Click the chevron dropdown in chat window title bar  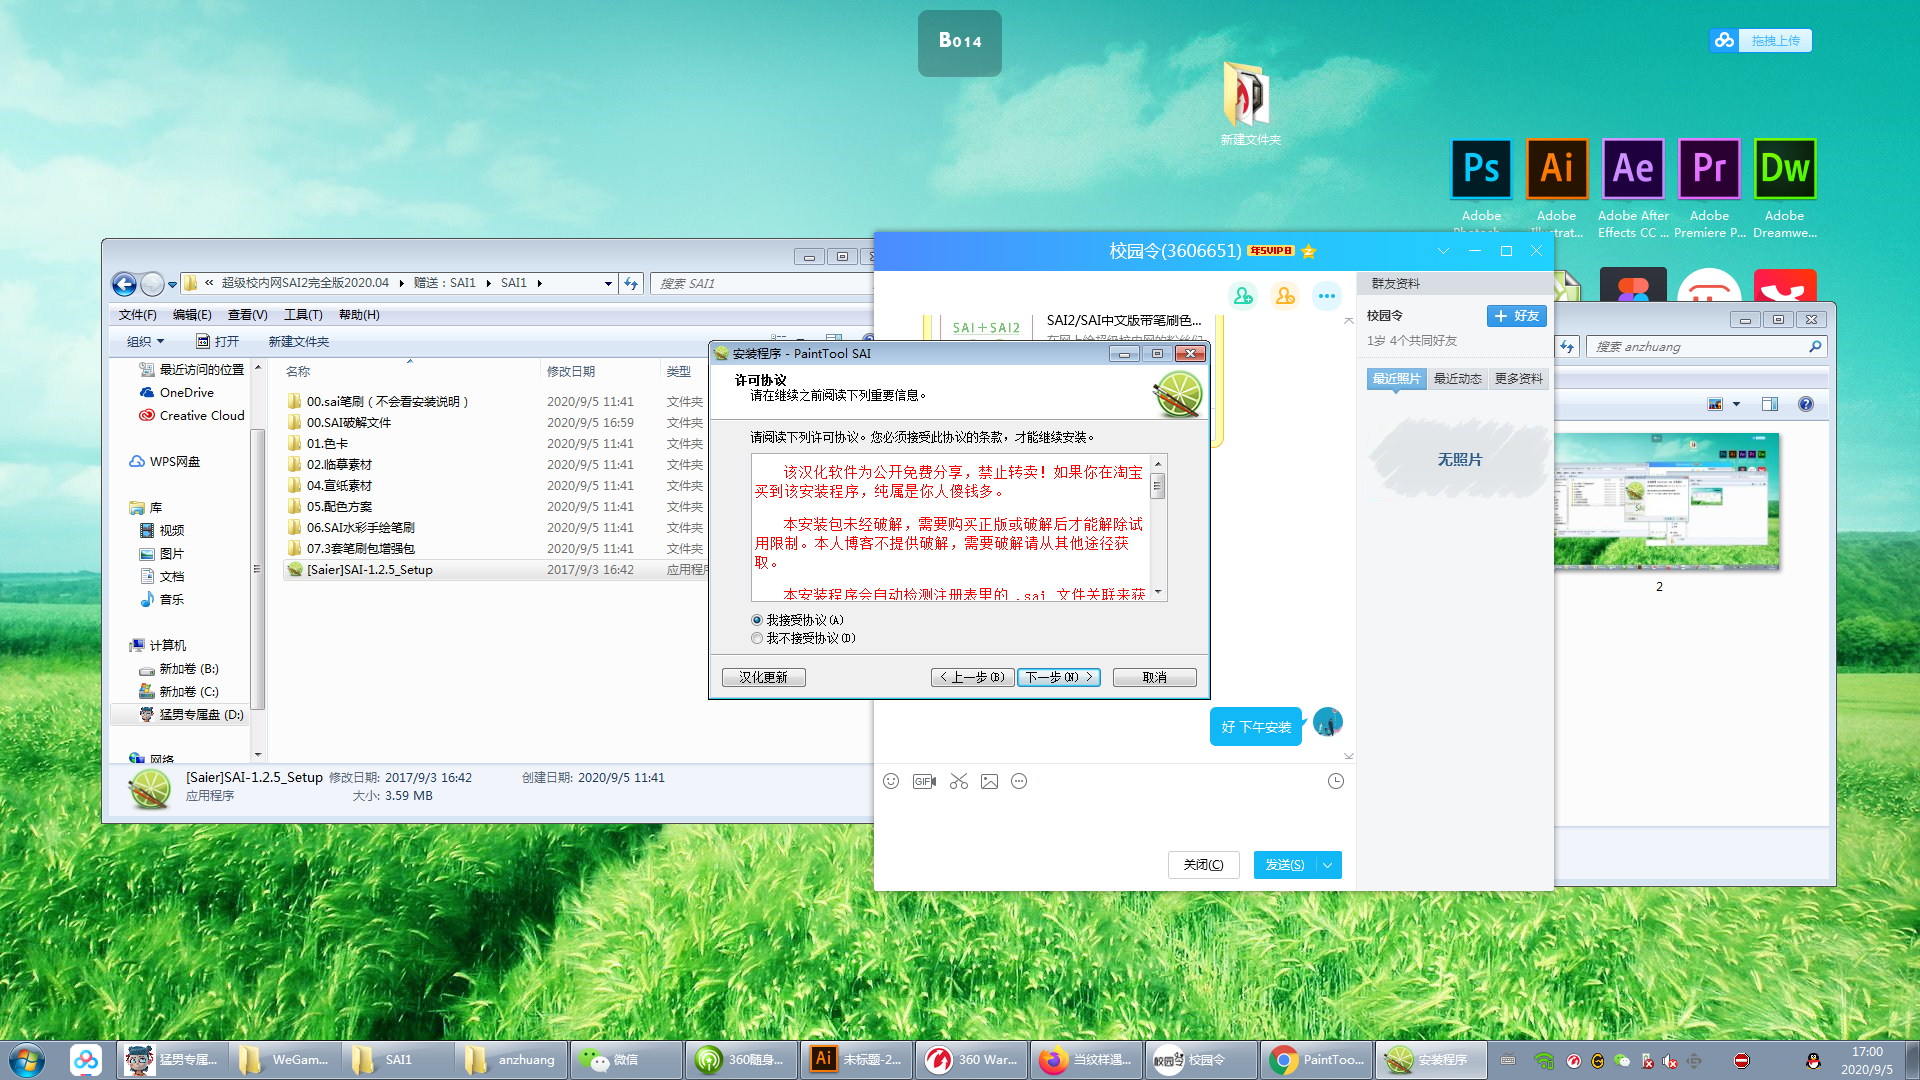[x=1443, y=251]
